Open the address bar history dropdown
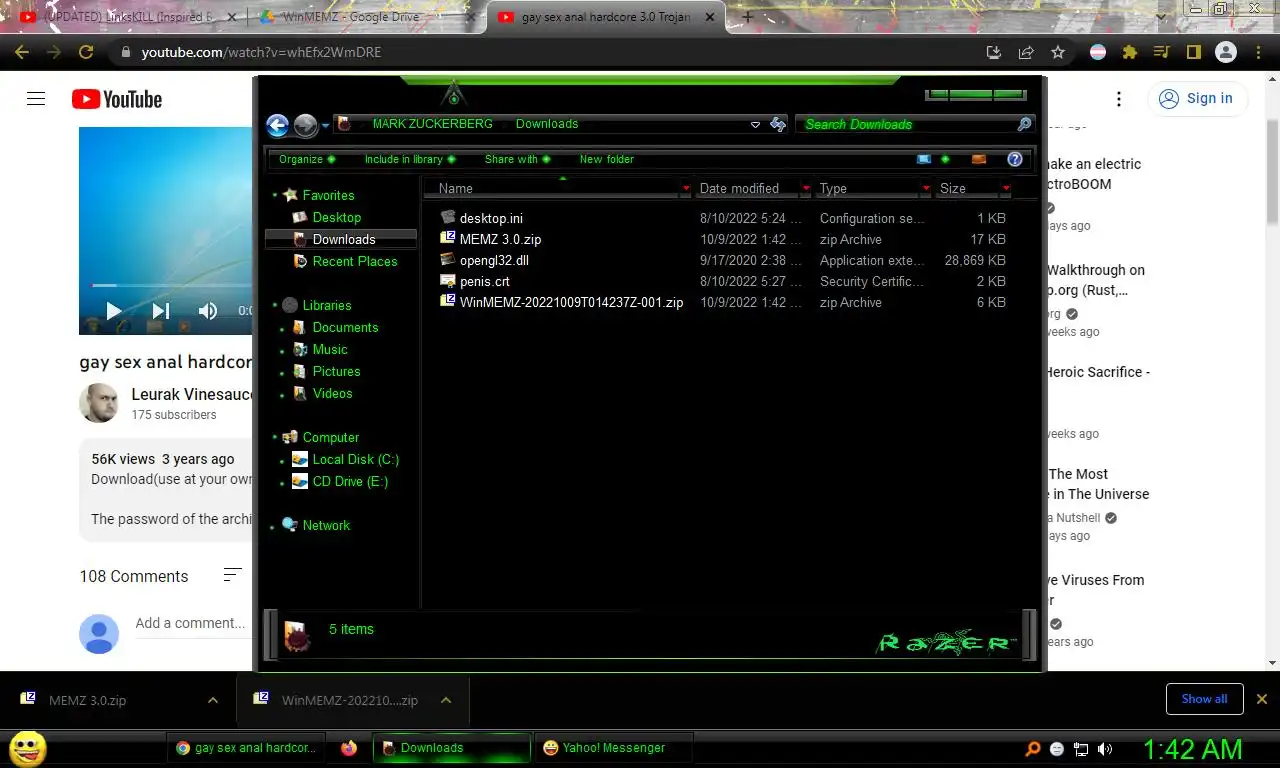 click(x=755, y=125)
